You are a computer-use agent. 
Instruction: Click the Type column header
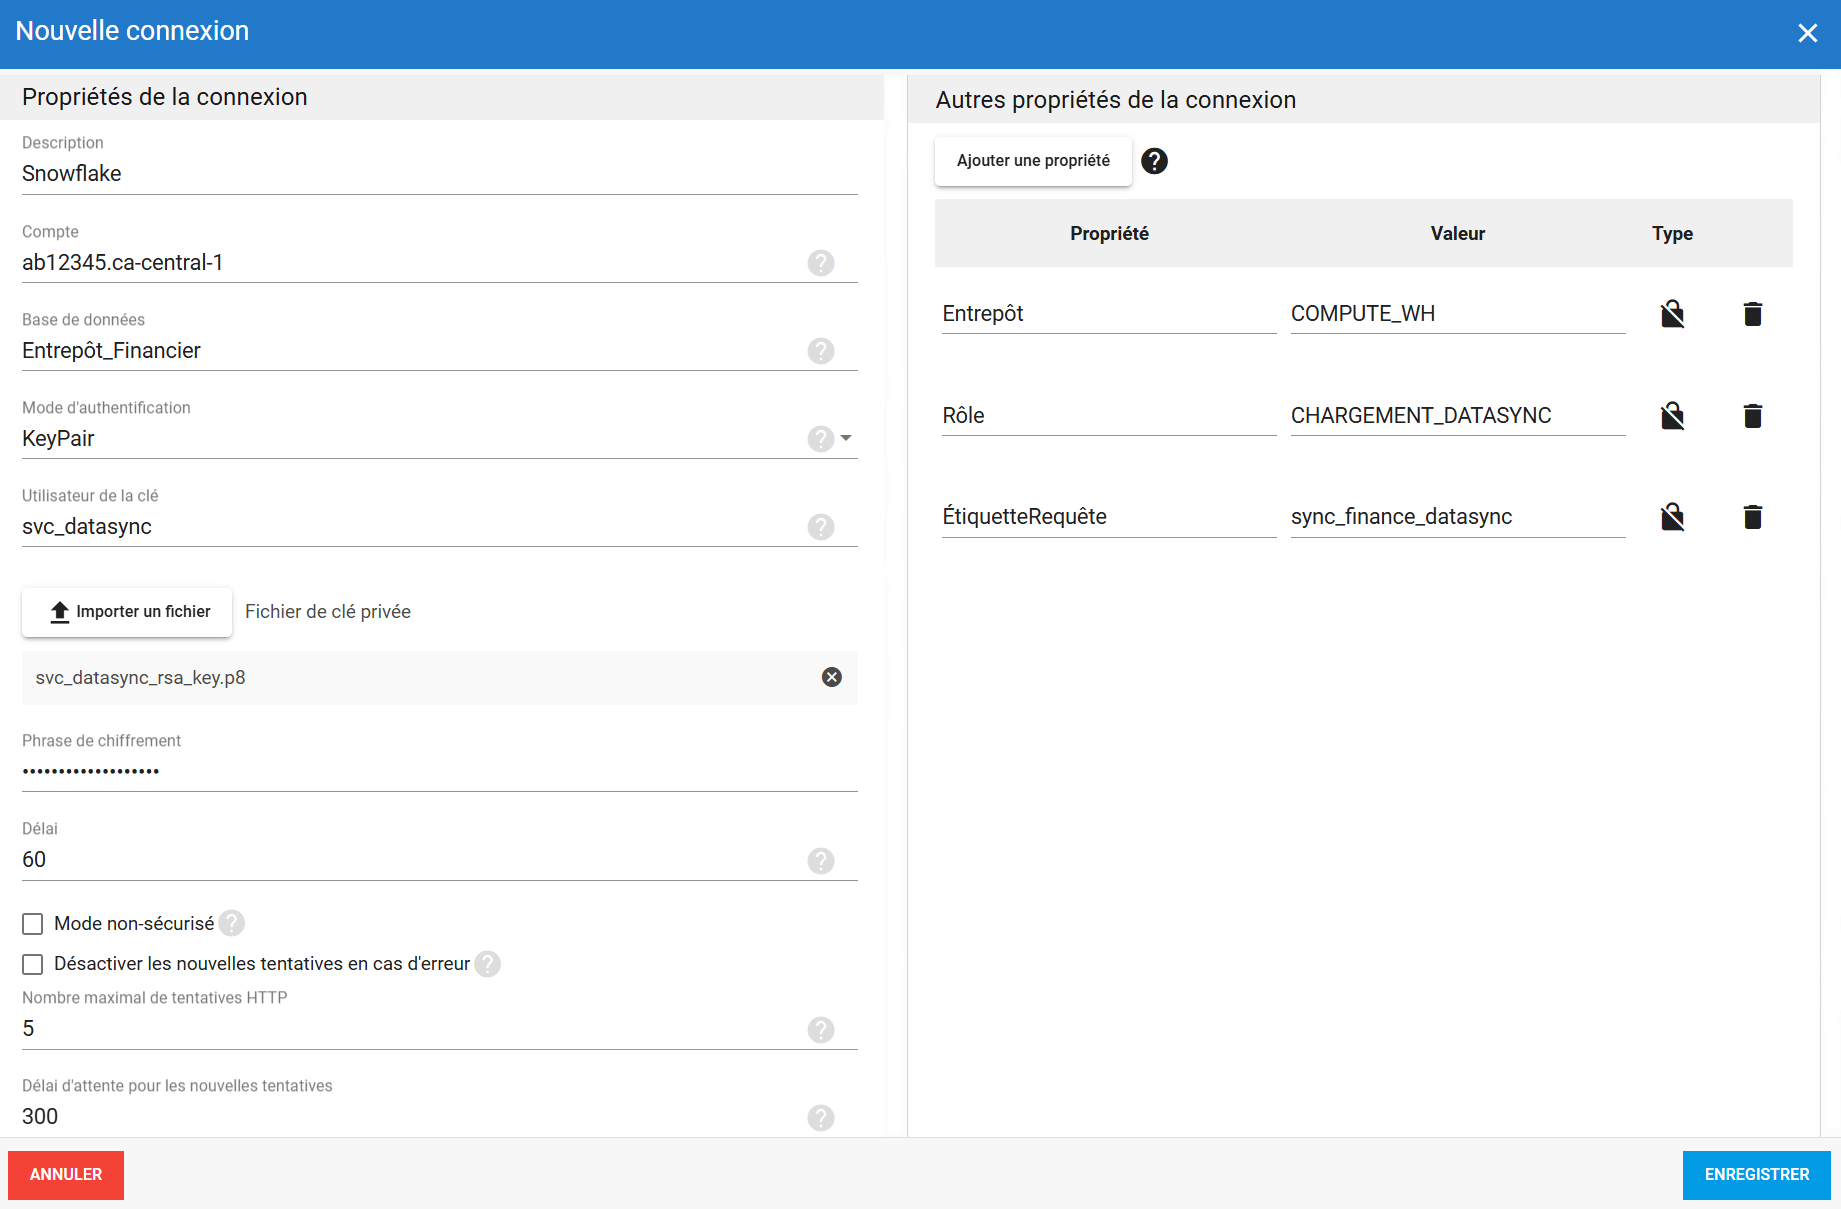1672,234
